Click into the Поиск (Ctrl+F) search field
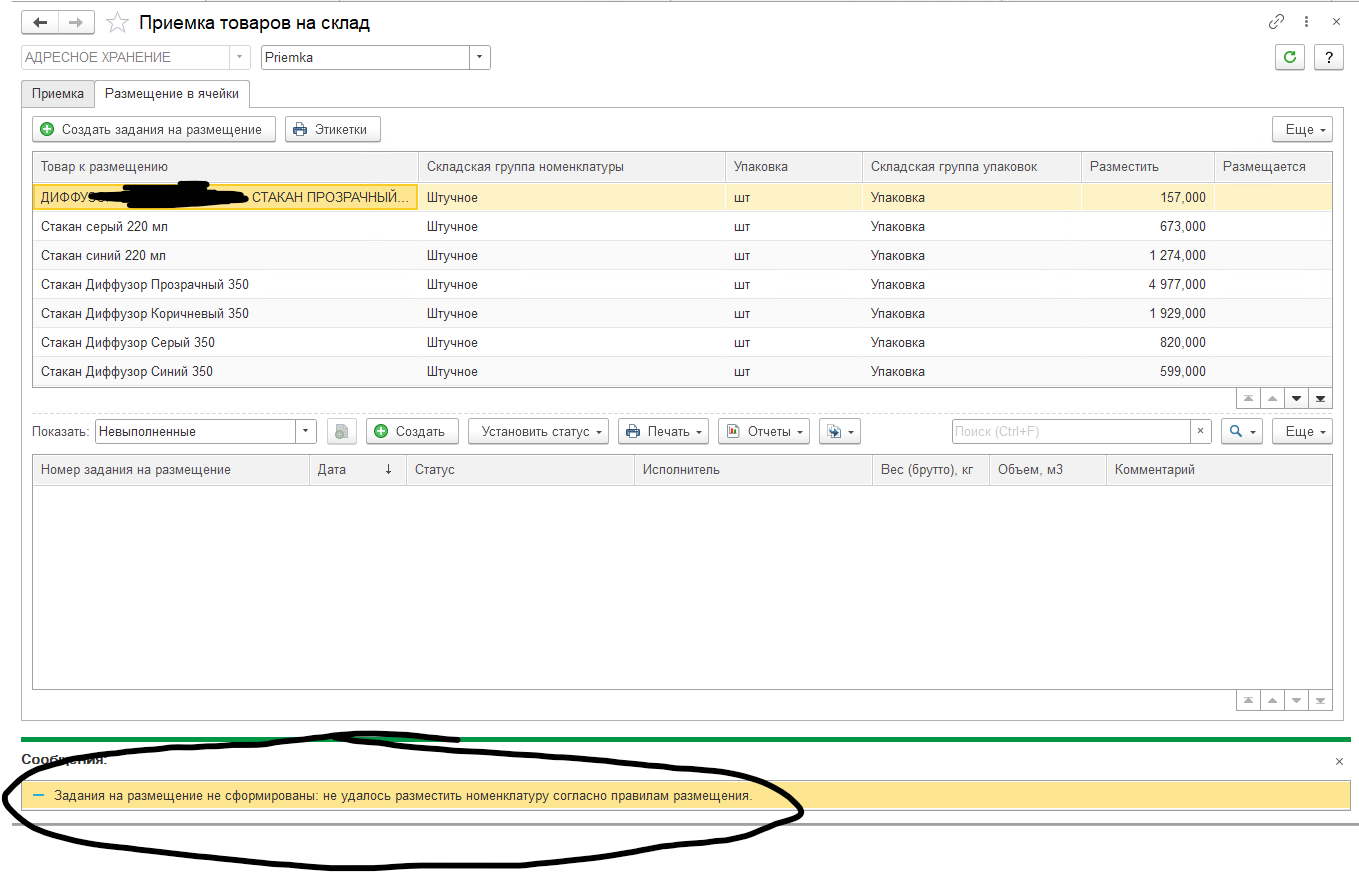Screen dimensions: 1359x872 1070,431
